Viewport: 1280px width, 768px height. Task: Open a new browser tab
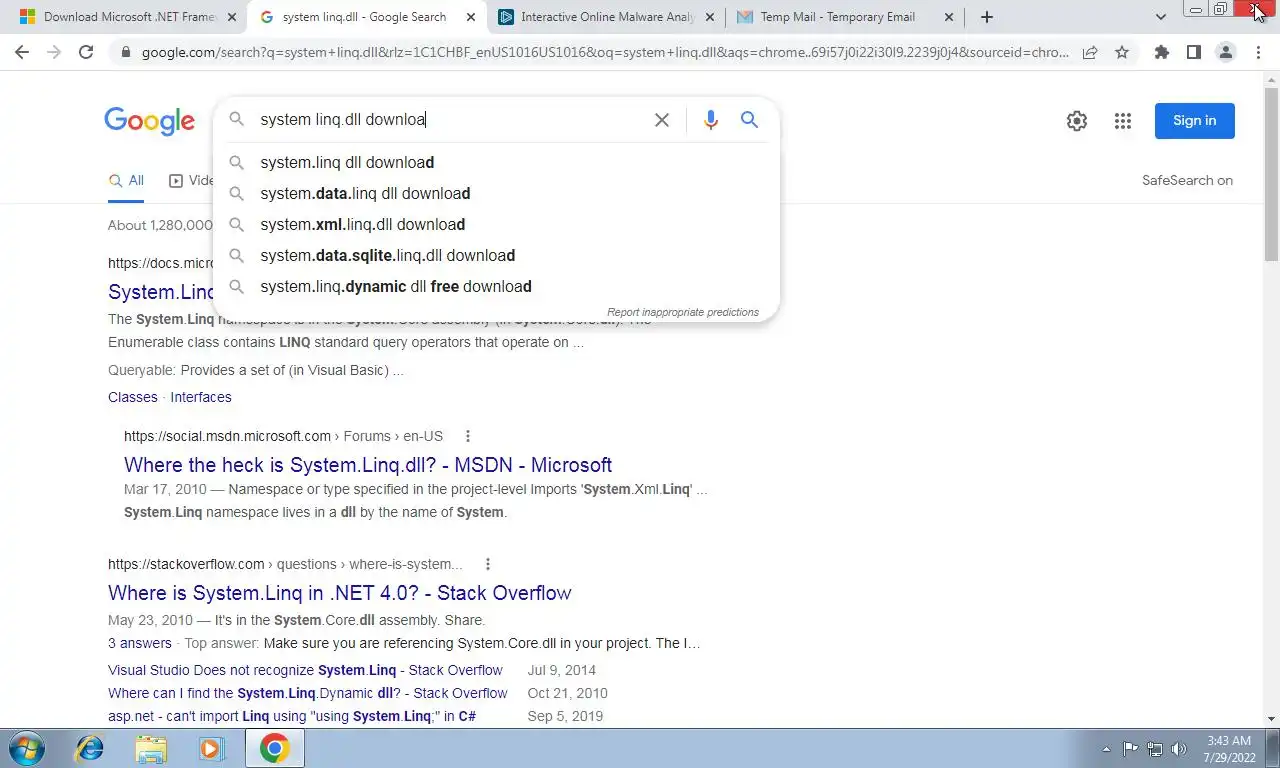(x=987, y=17)
